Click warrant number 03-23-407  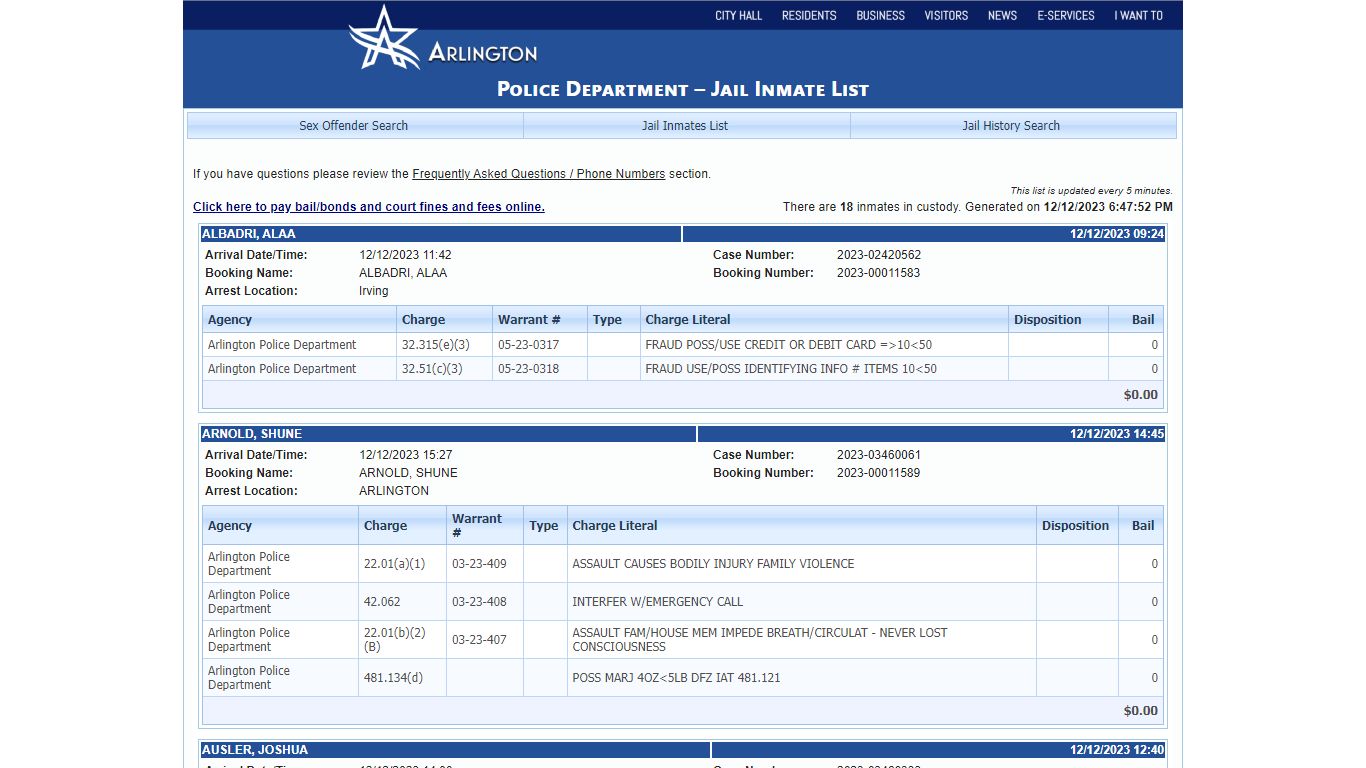[x=479, y=640]
